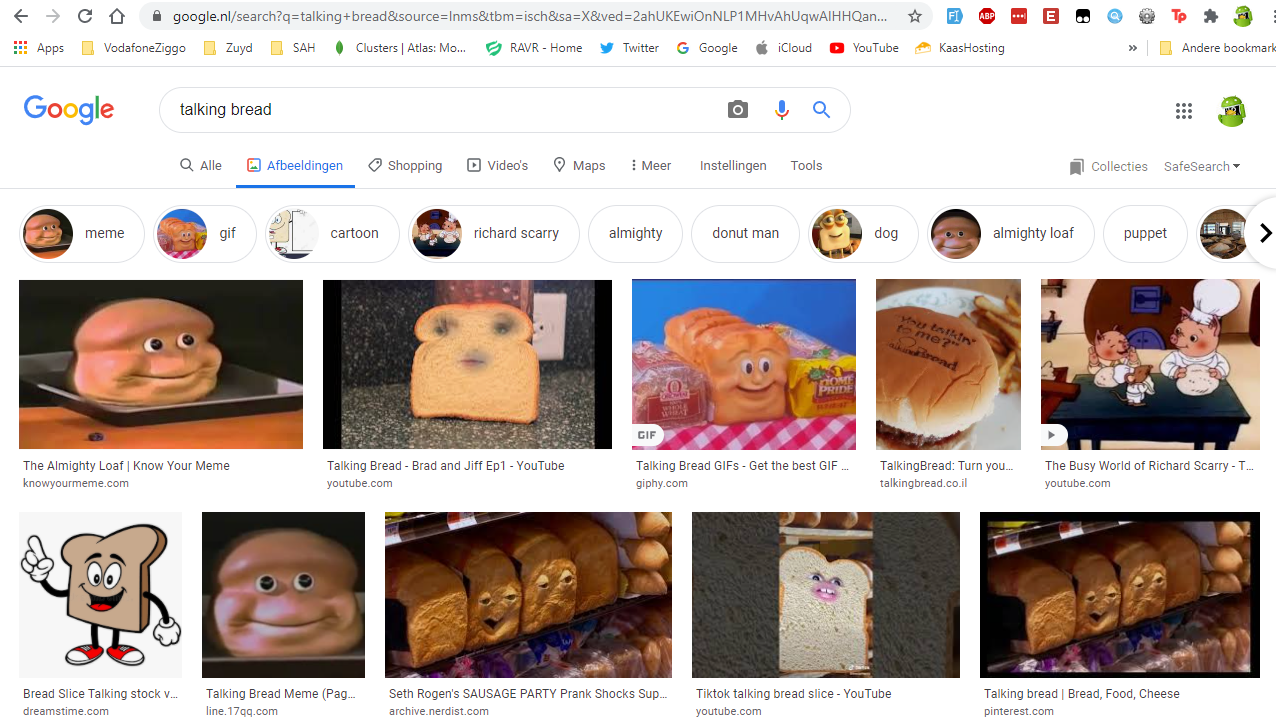Viewport: 1276px width, 727px height.
Task: Click the talking bread search field
Action: point(440,110)
